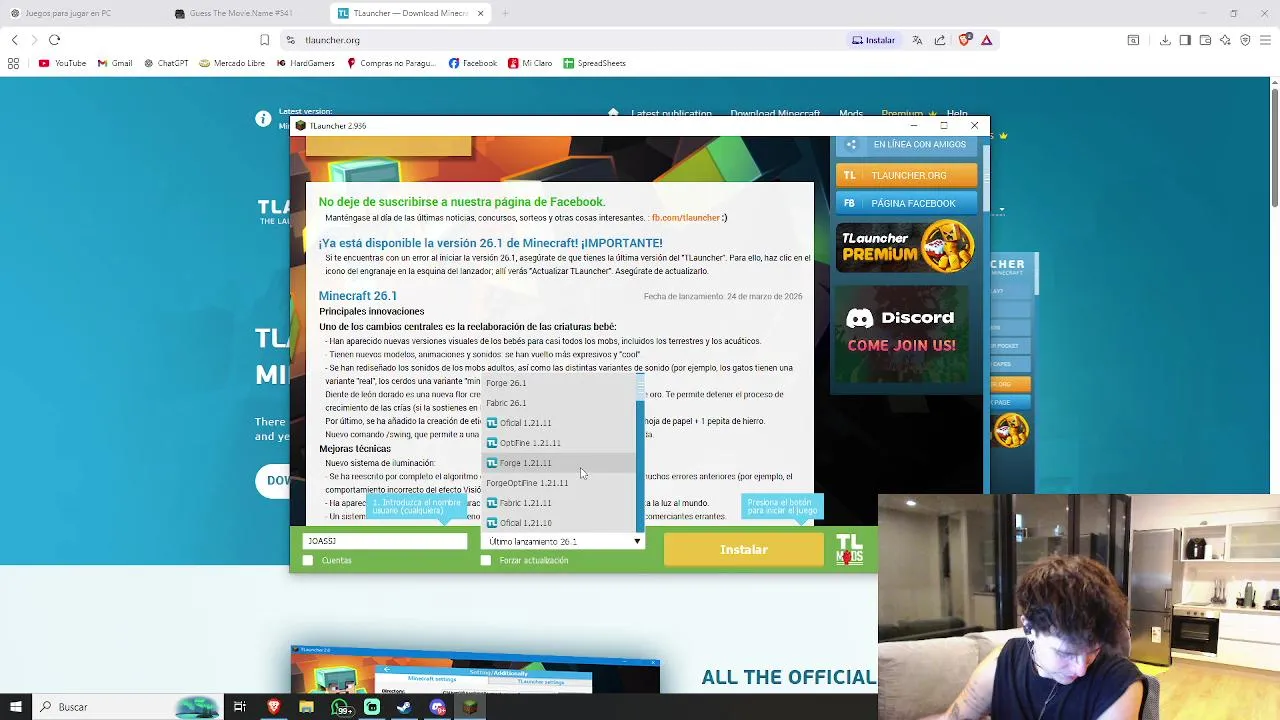Open the SpreadSheets bookmark
Viewport: 1280px width, 720px height.
point(594,63)
